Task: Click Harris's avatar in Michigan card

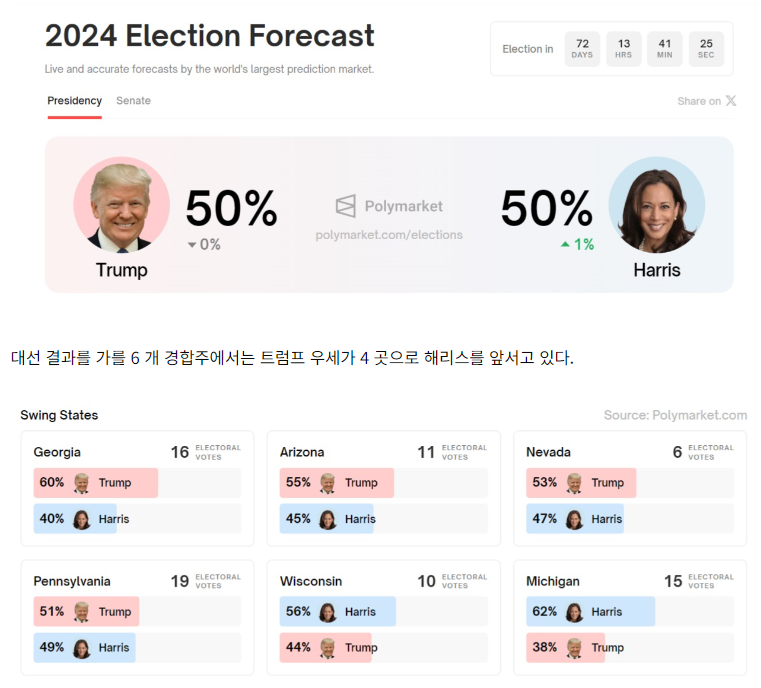Action: pos(575,612)
